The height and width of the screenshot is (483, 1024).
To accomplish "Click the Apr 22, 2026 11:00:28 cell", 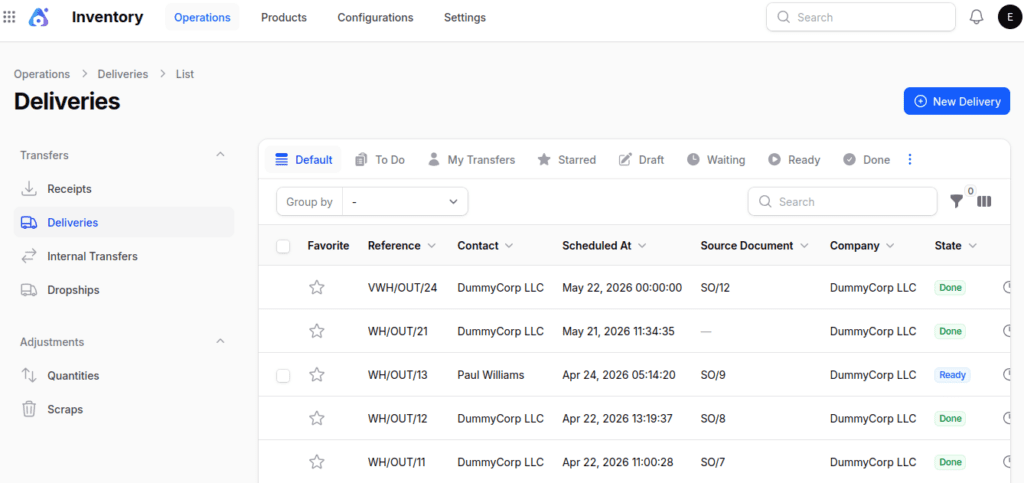I will click(x=618, y=462).
